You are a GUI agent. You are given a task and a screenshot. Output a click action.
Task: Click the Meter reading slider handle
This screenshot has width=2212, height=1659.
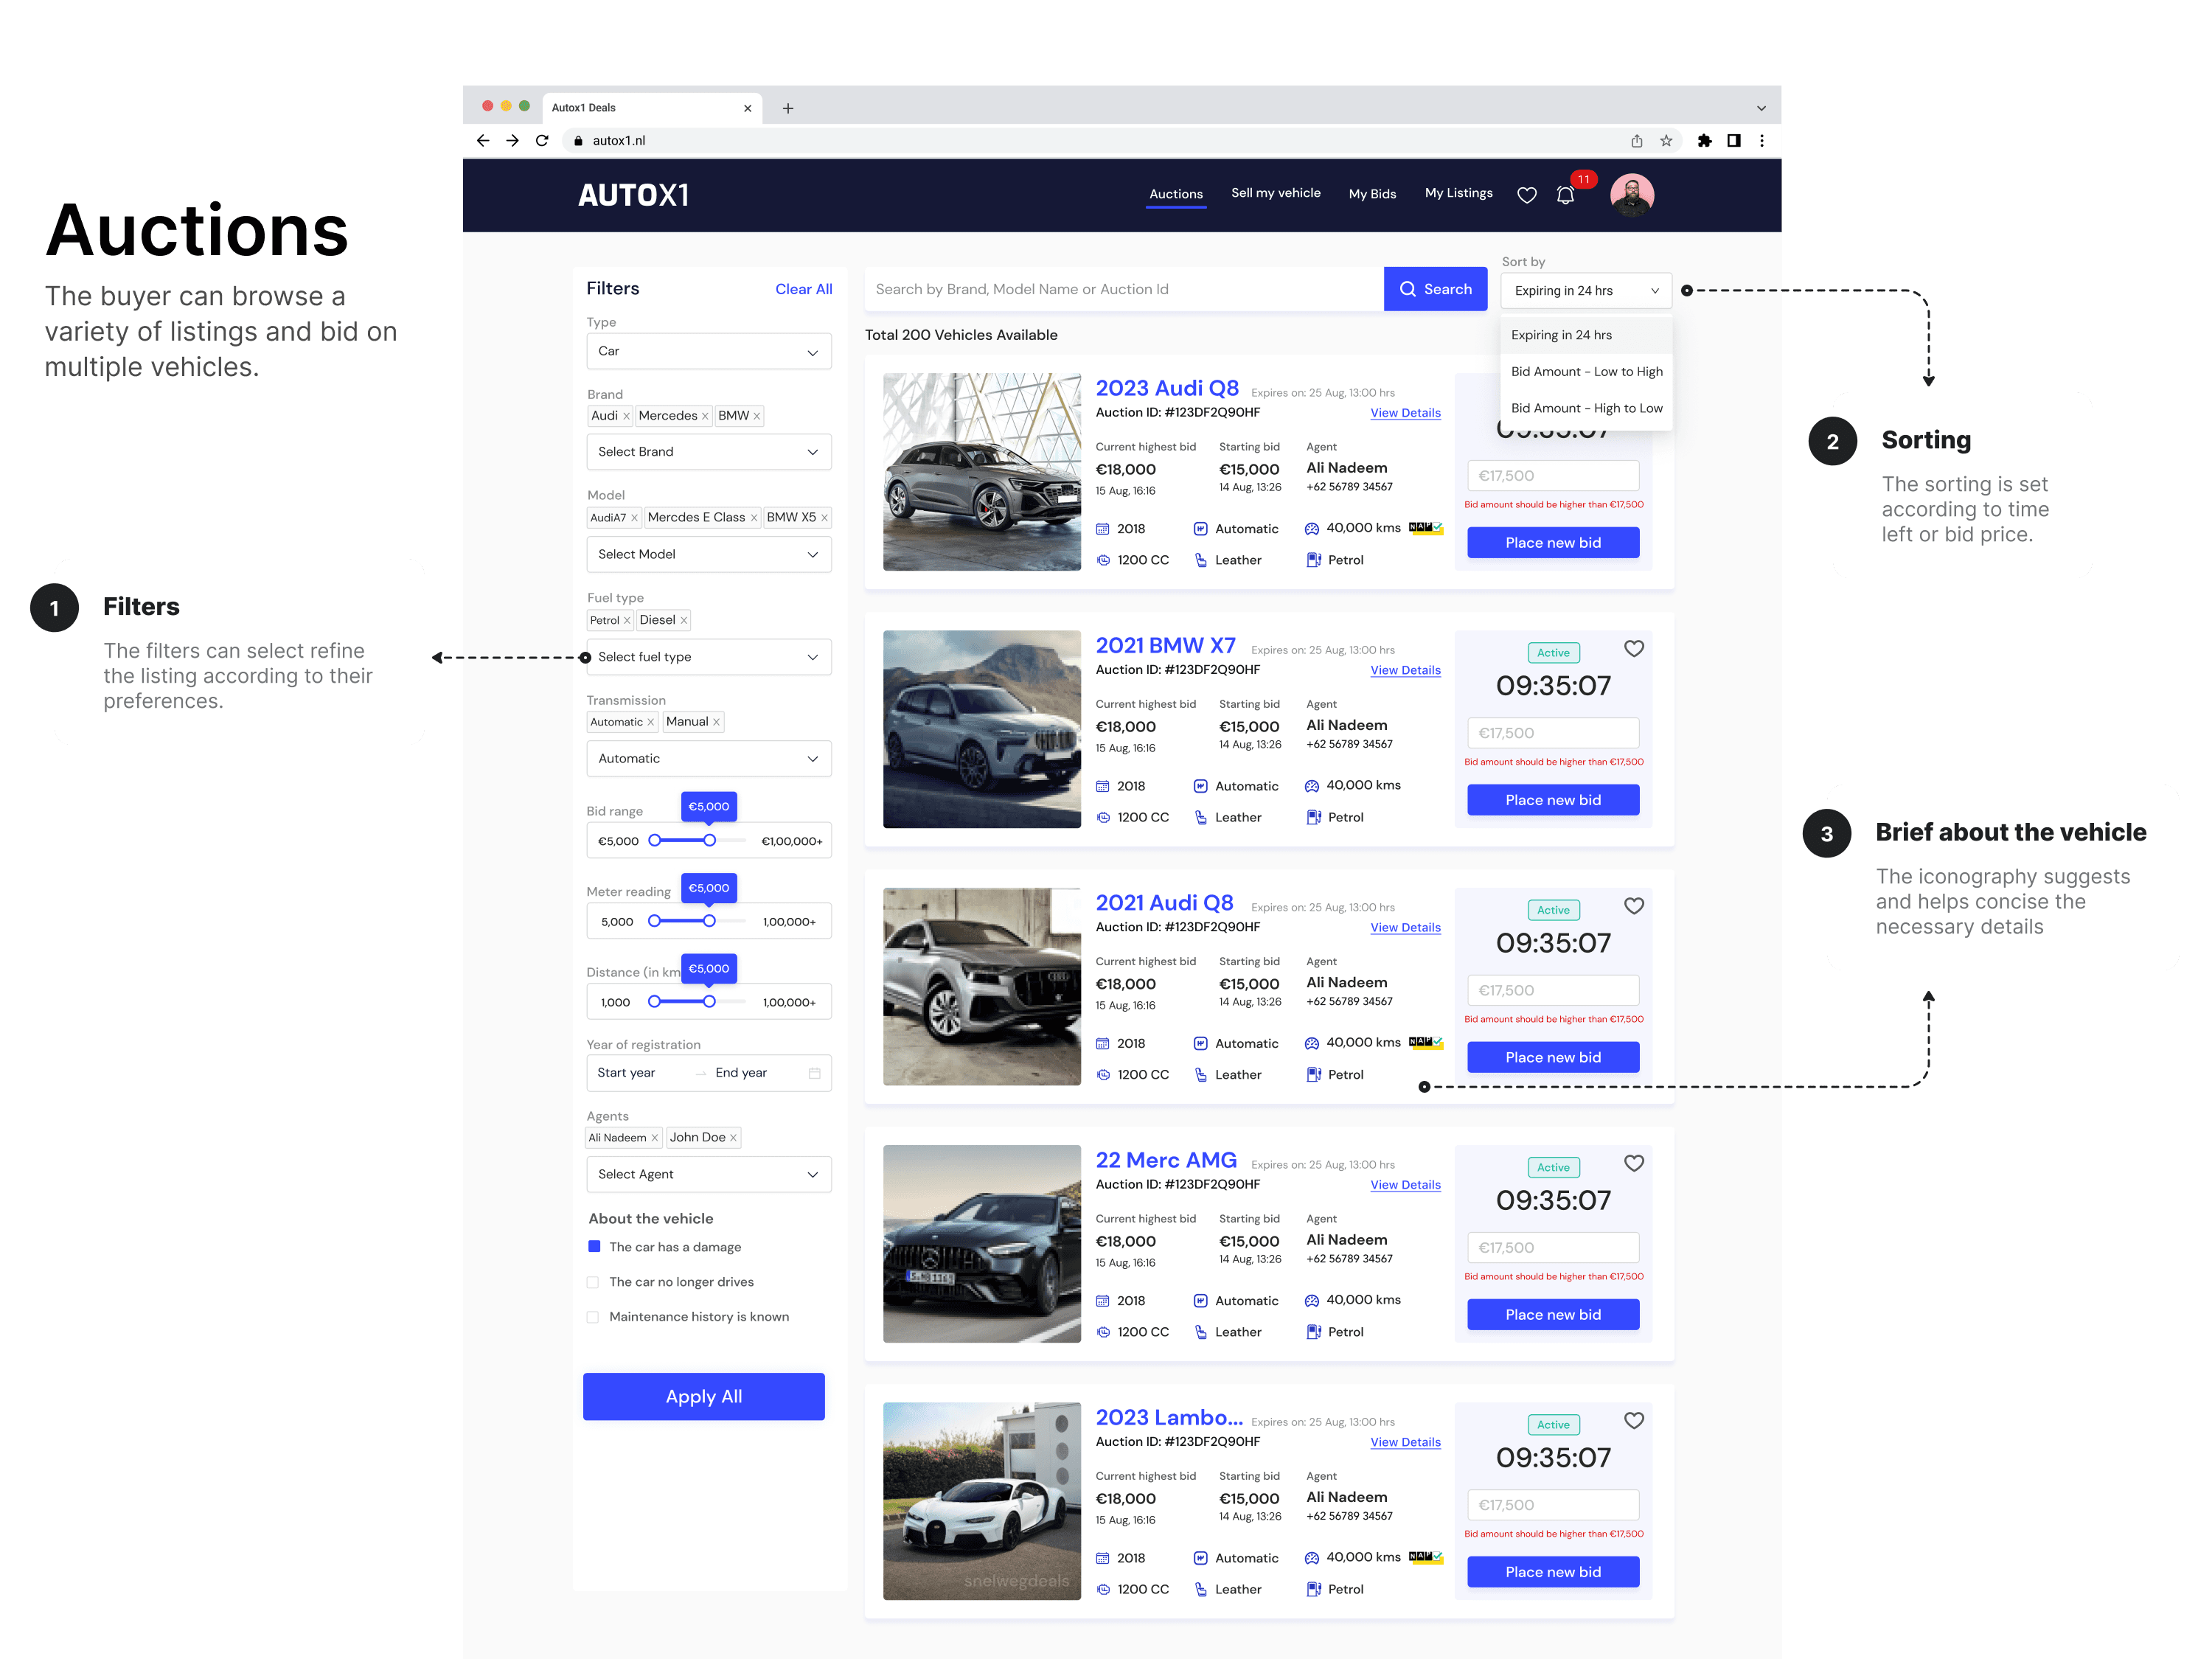click(709, 921)
